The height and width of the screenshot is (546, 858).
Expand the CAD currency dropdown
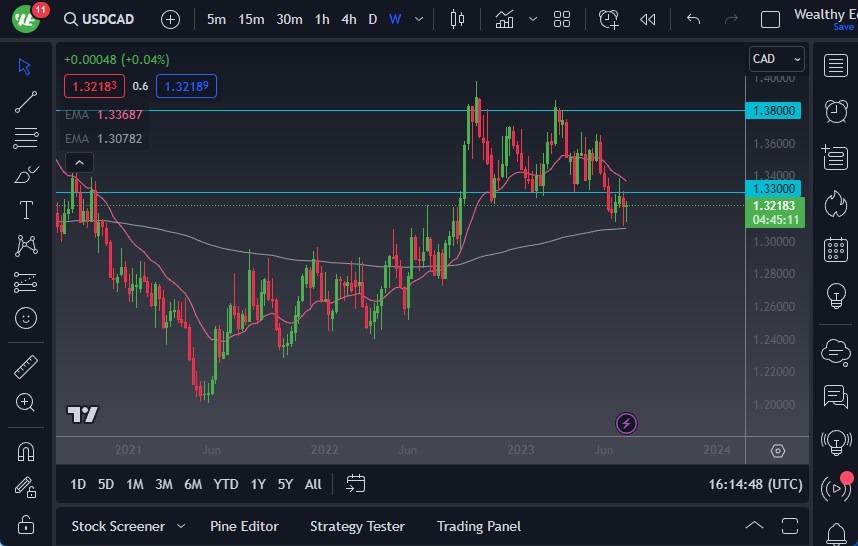coord(776,59)
